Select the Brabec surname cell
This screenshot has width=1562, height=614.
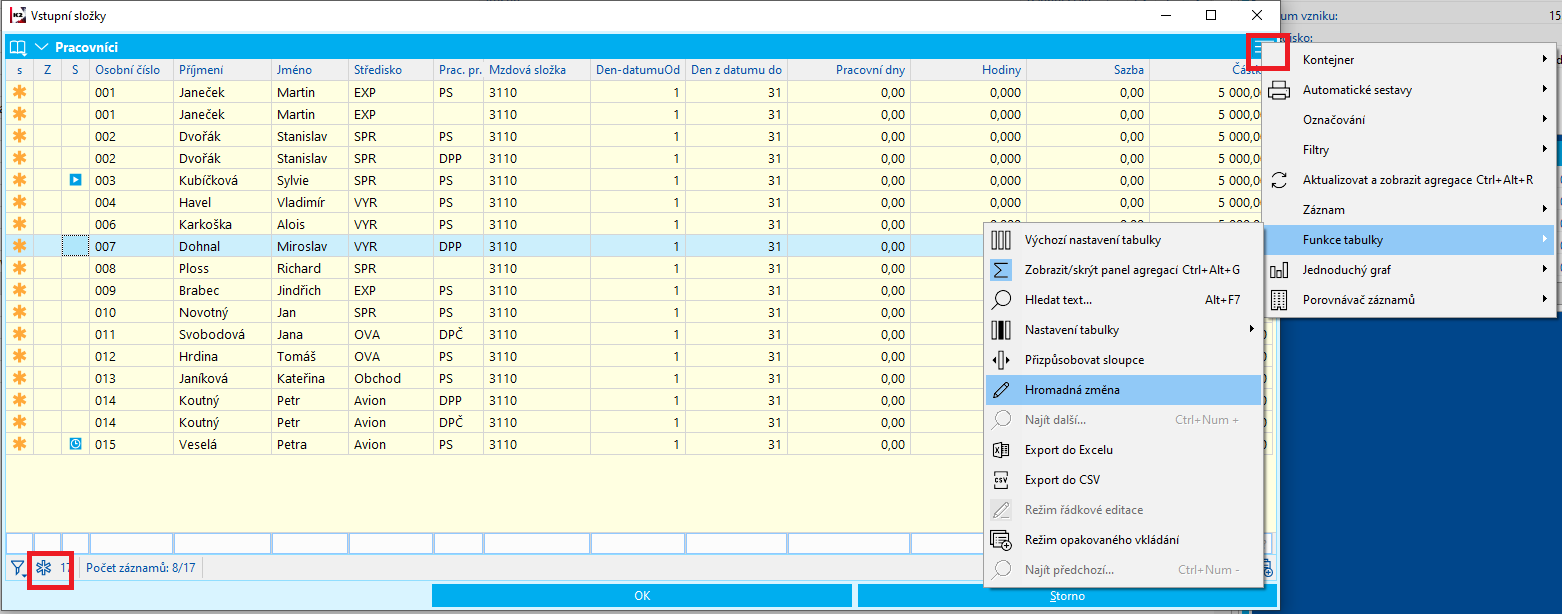click(222, 290)
